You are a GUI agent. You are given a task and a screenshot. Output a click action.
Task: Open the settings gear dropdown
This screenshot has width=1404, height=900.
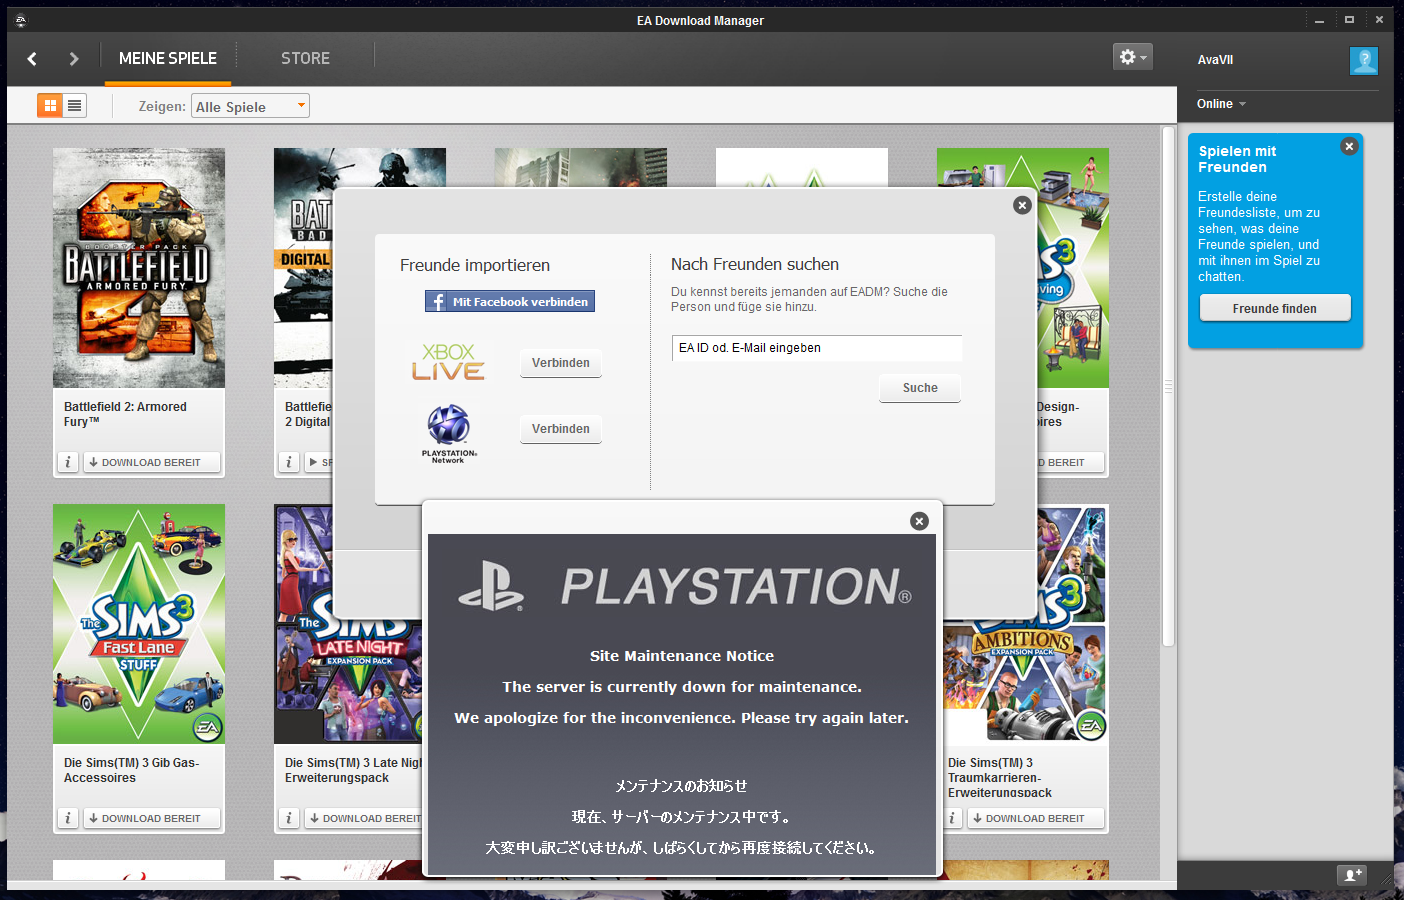tap(1131, 56)
